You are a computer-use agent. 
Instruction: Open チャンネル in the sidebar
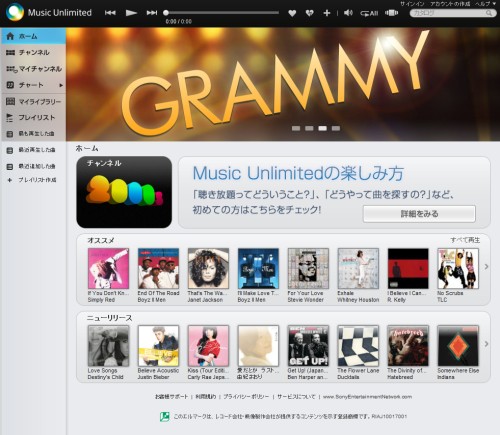[33, 52]
